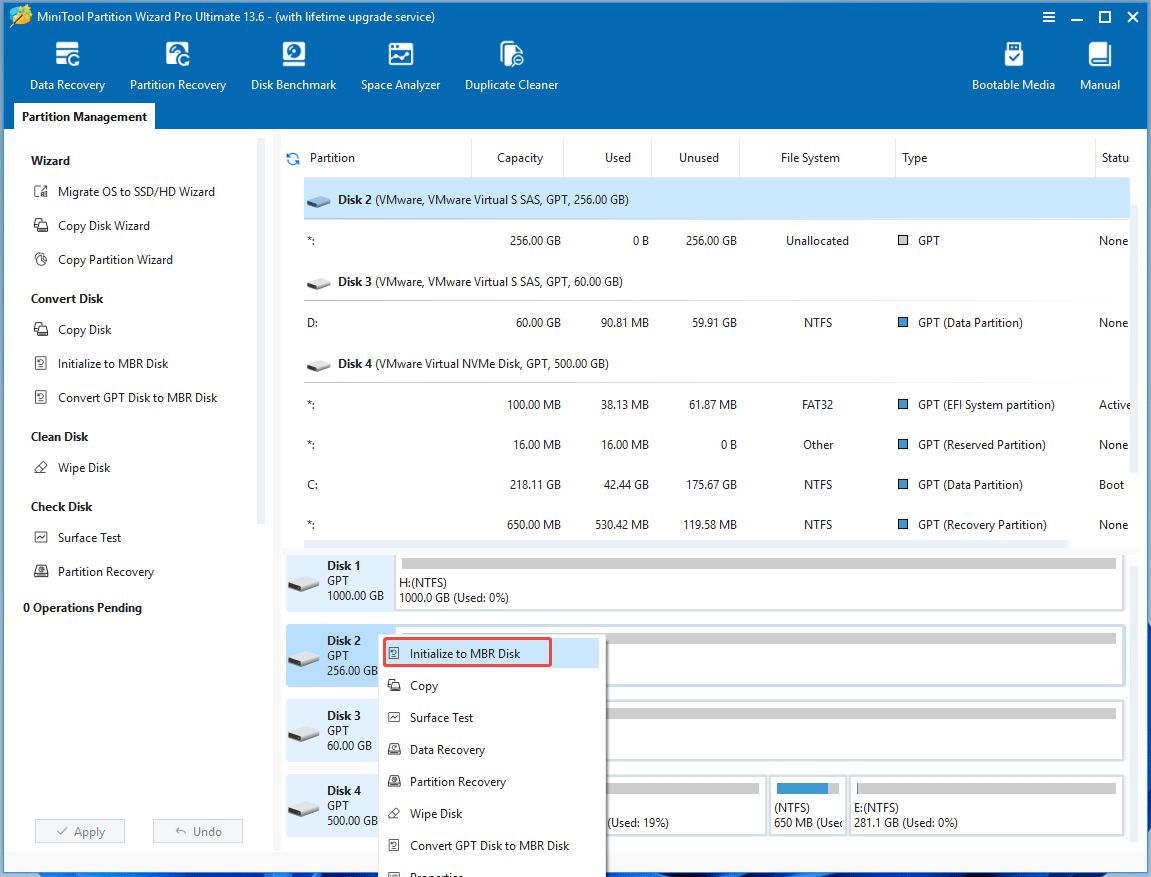Select the C: partition row
The width and height of the screenshot is (1151, 877).
(716, 485)
